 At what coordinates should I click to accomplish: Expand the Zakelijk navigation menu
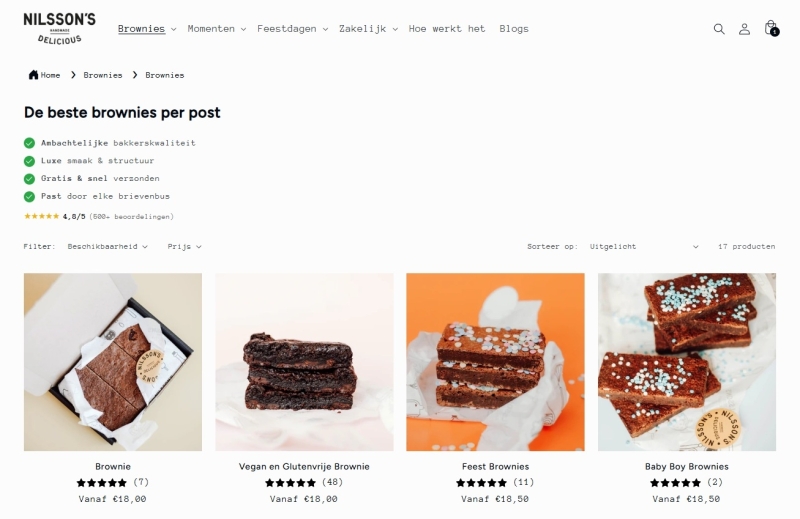point(368,29)
